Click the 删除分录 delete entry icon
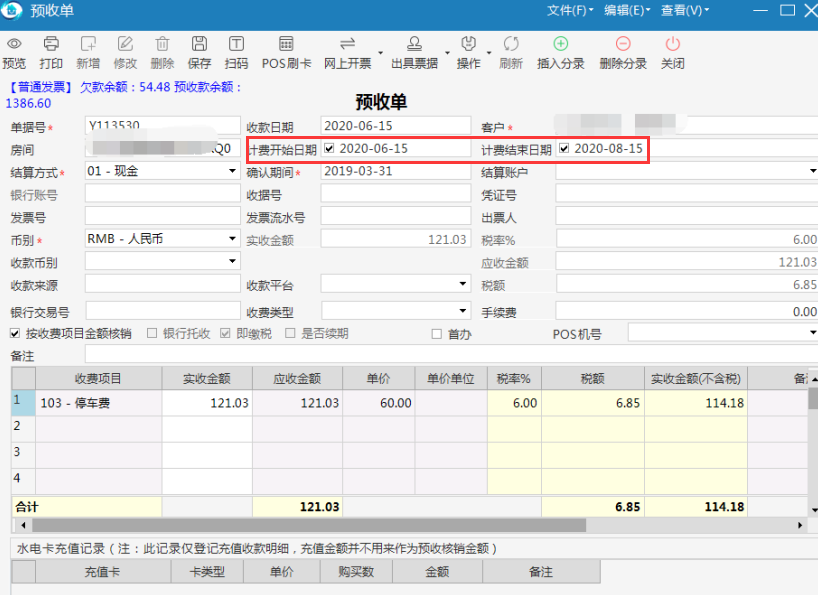 (623, 44)
